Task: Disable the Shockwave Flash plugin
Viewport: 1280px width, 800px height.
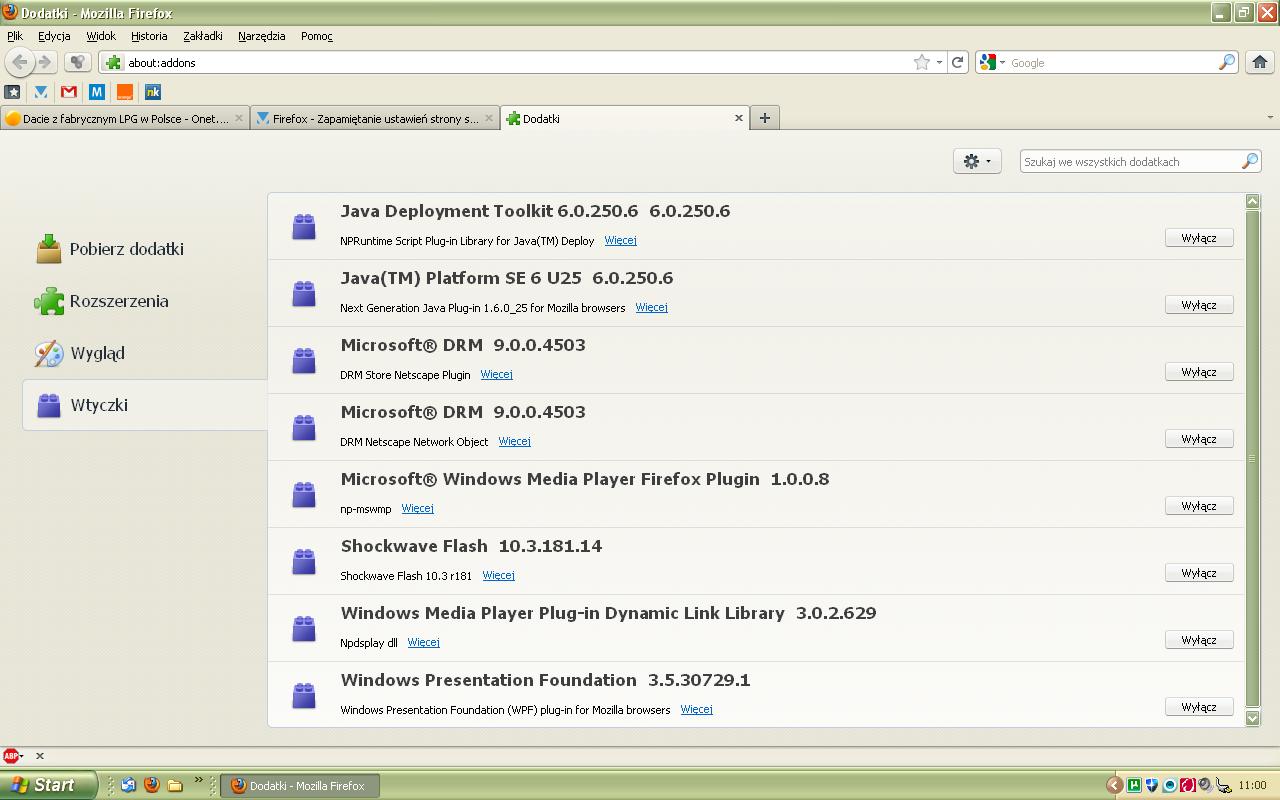Action: 1199,573
